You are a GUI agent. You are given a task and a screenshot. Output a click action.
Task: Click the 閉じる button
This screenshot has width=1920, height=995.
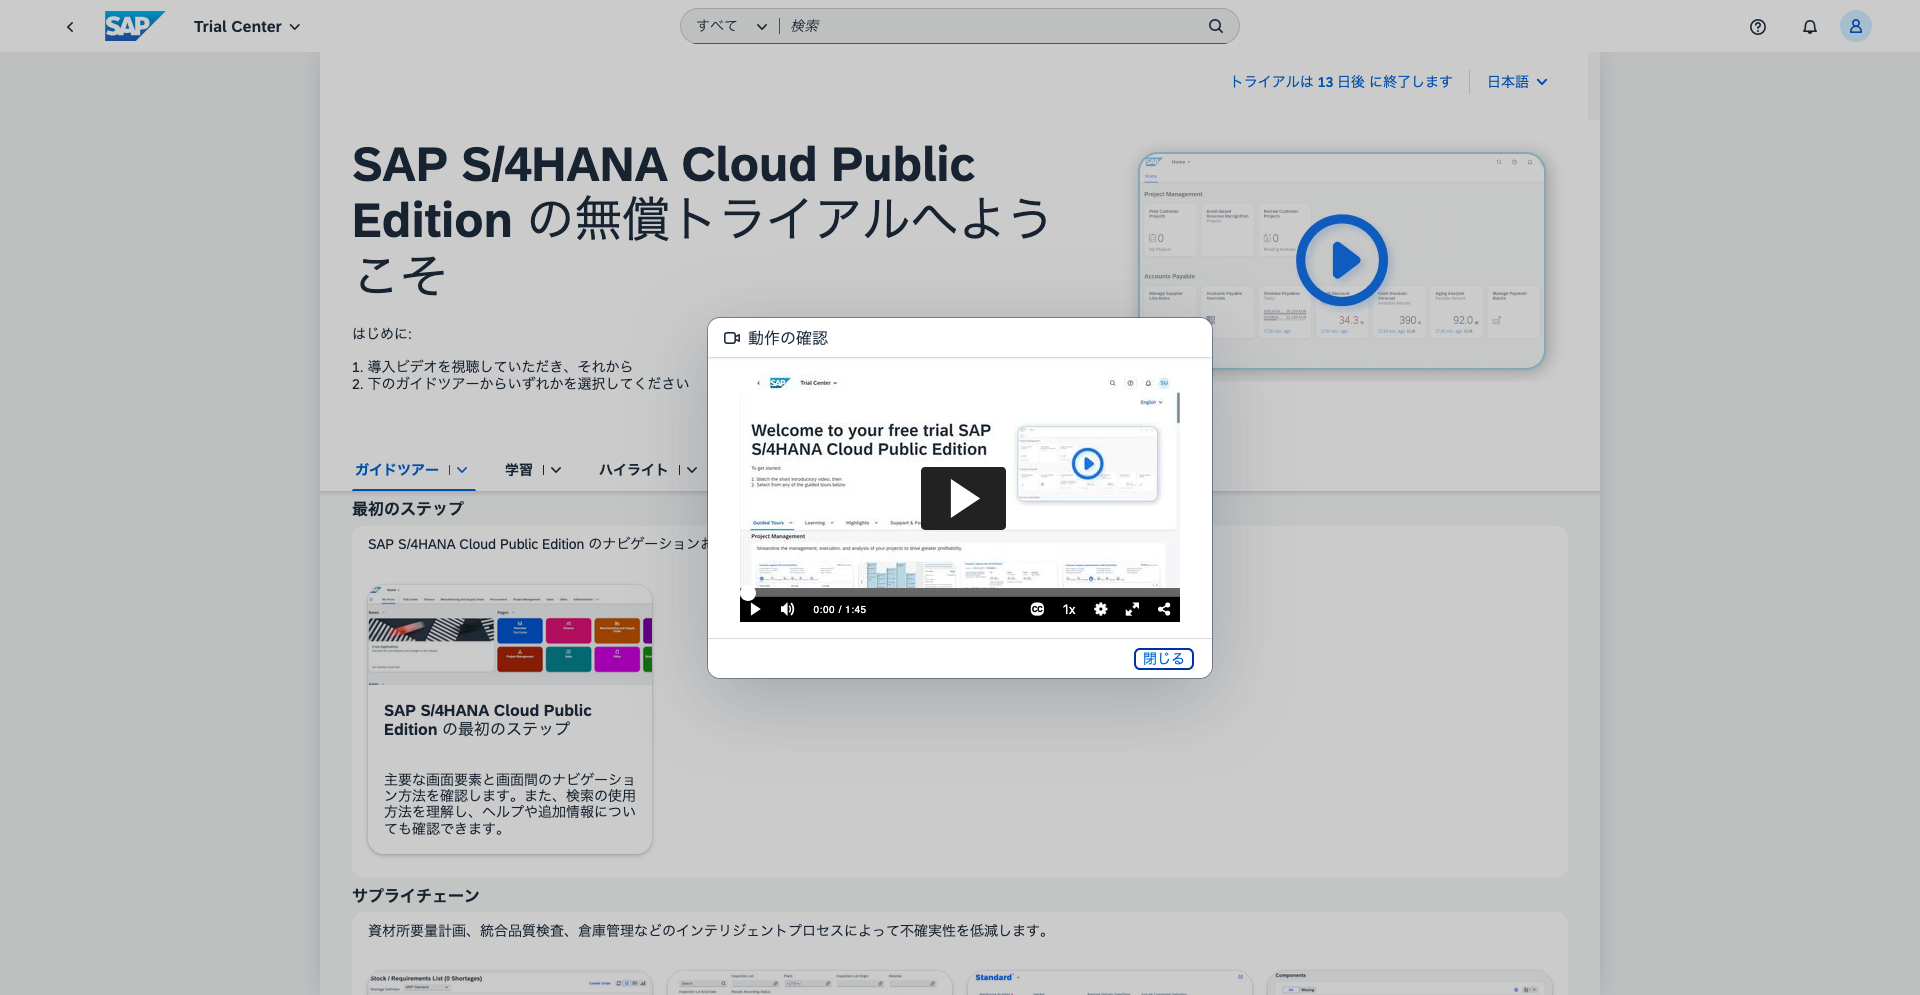tap(1164, 659)
